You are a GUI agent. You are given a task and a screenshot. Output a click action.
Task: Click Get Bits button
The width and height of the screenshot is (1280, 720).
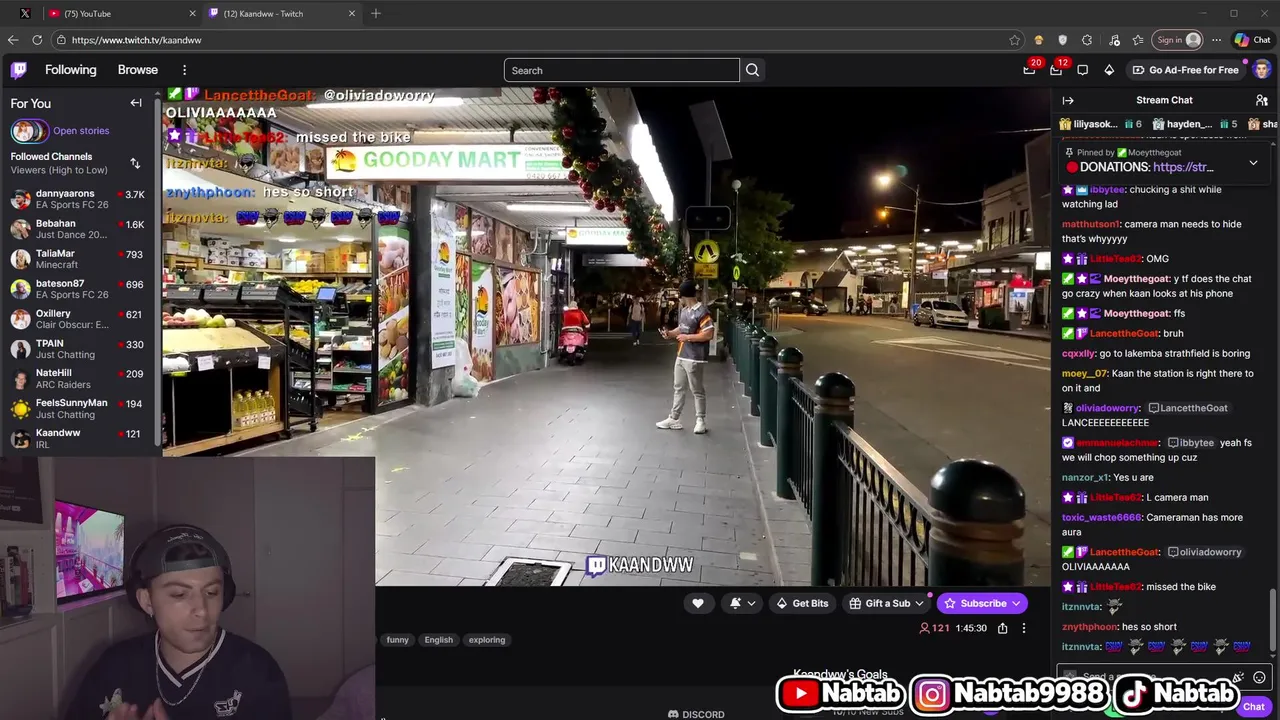point(802,603)
